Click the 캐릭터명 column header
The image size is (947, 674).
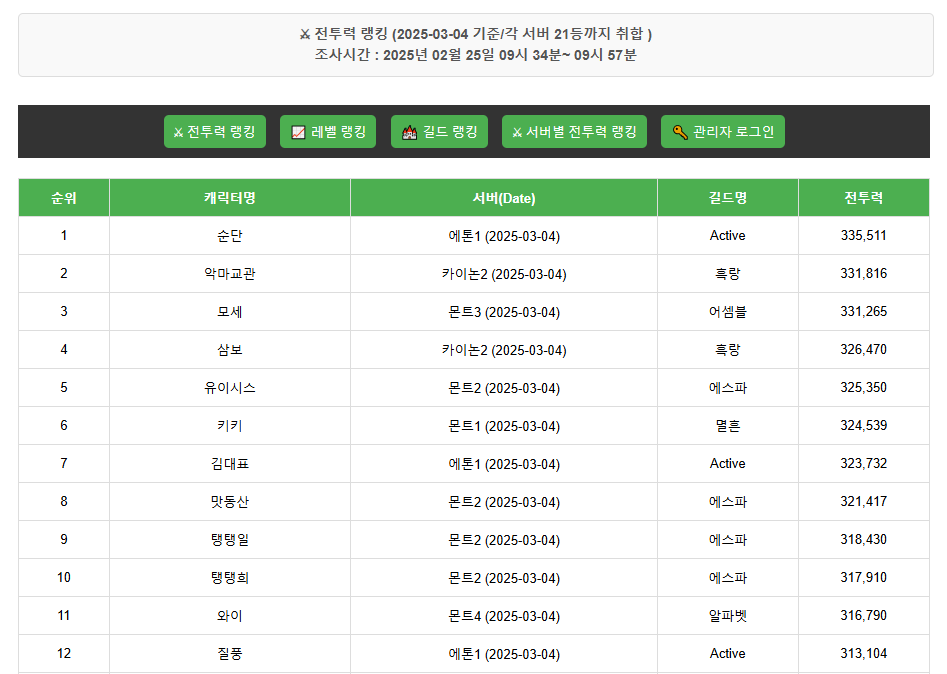coord(230,198)
